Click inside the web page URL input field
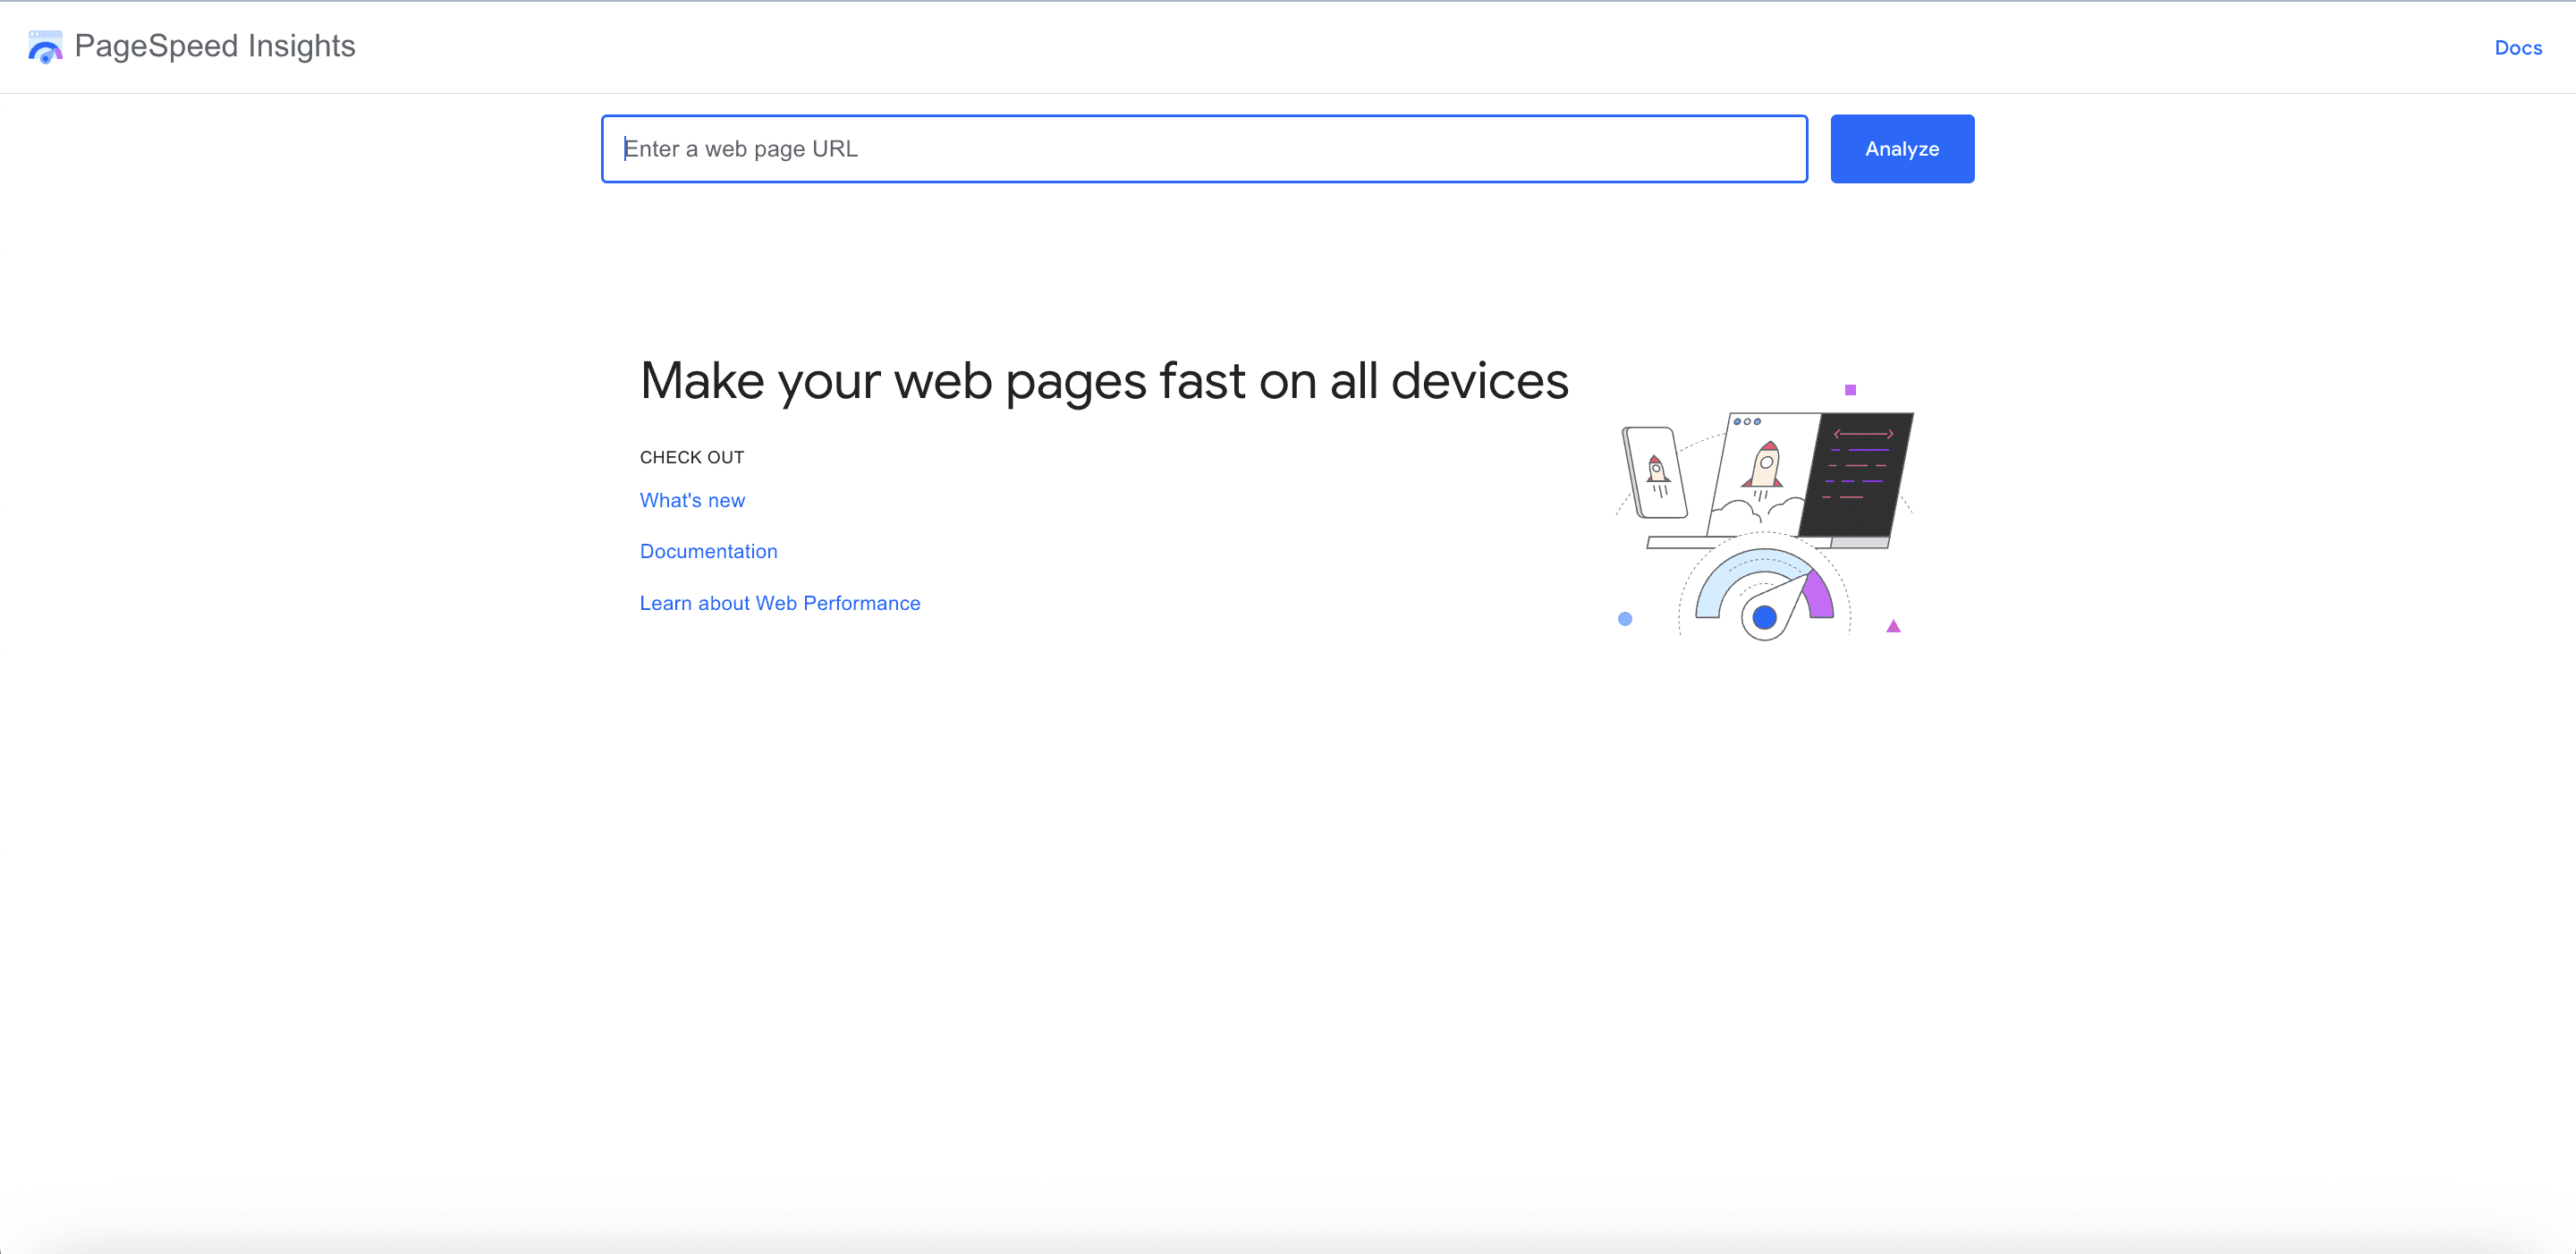The height and width of the screenshot is (1254, 2576). (1200, 148)
